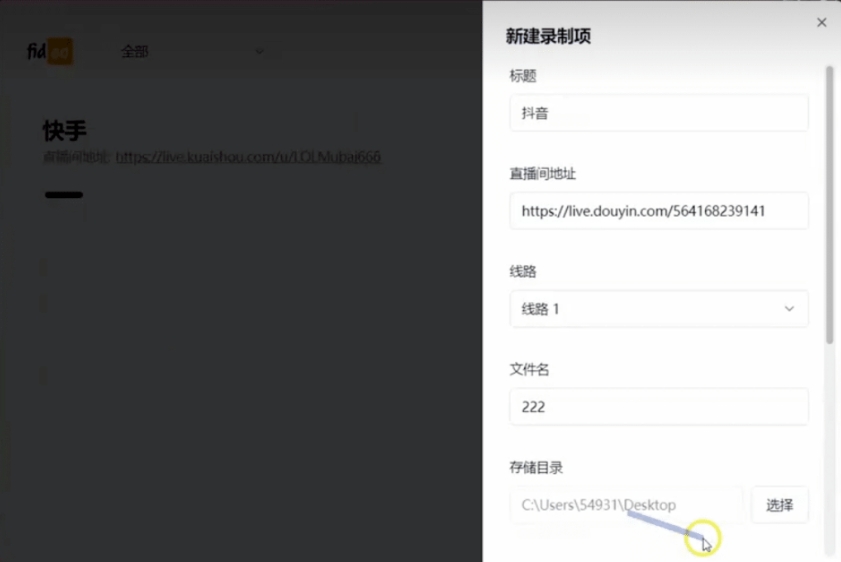
Task: Close the 新建录制项 panel
Action: pyautogui.click(x=821, y=23)
